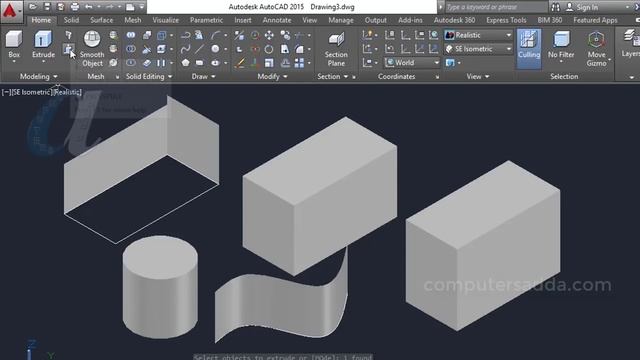Select the Extrude tool
Viewport: 640px width, 360px height.
coord(43,45)
